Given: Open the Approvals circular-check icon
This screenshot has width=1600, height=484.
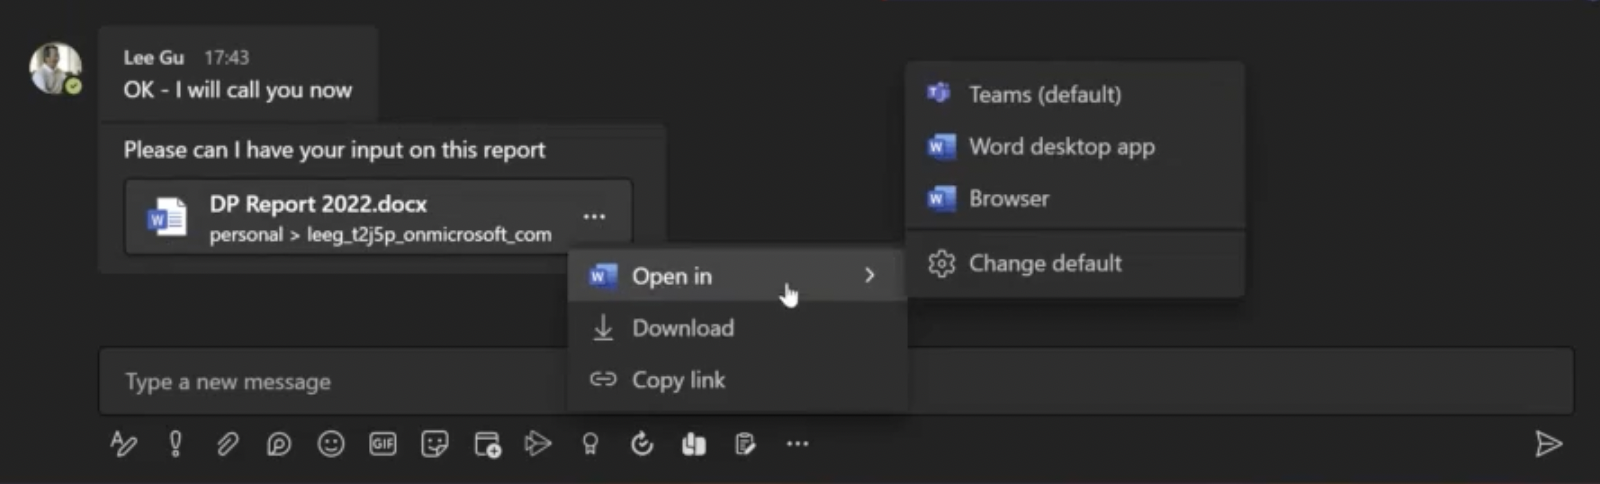Looking at the screenshot, I should 642,443.
